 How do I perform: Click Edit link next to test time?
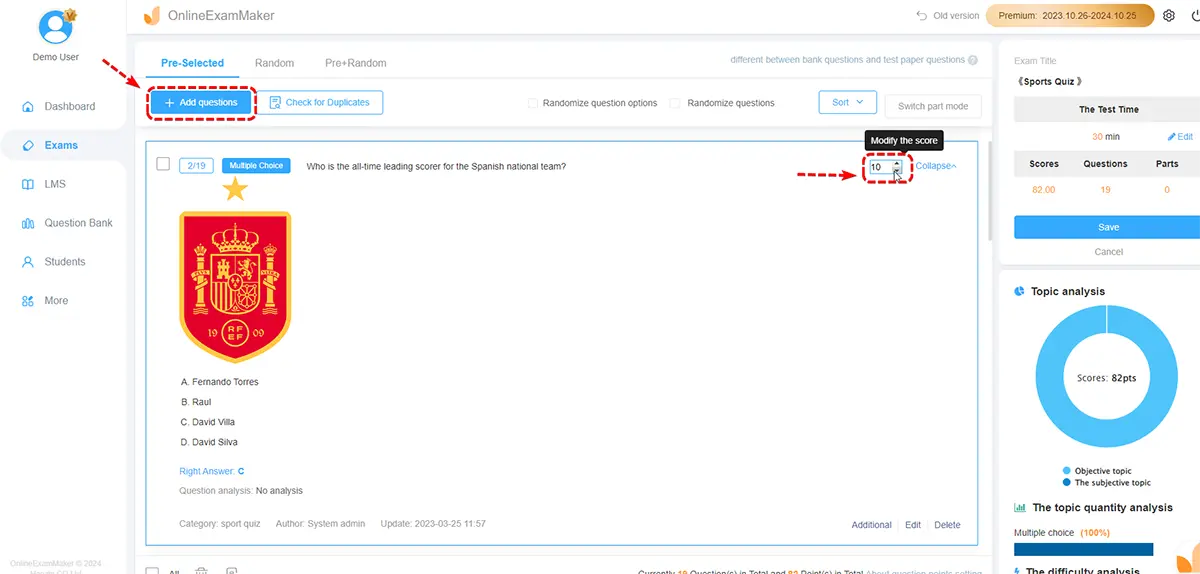(x=1180, y=137)
